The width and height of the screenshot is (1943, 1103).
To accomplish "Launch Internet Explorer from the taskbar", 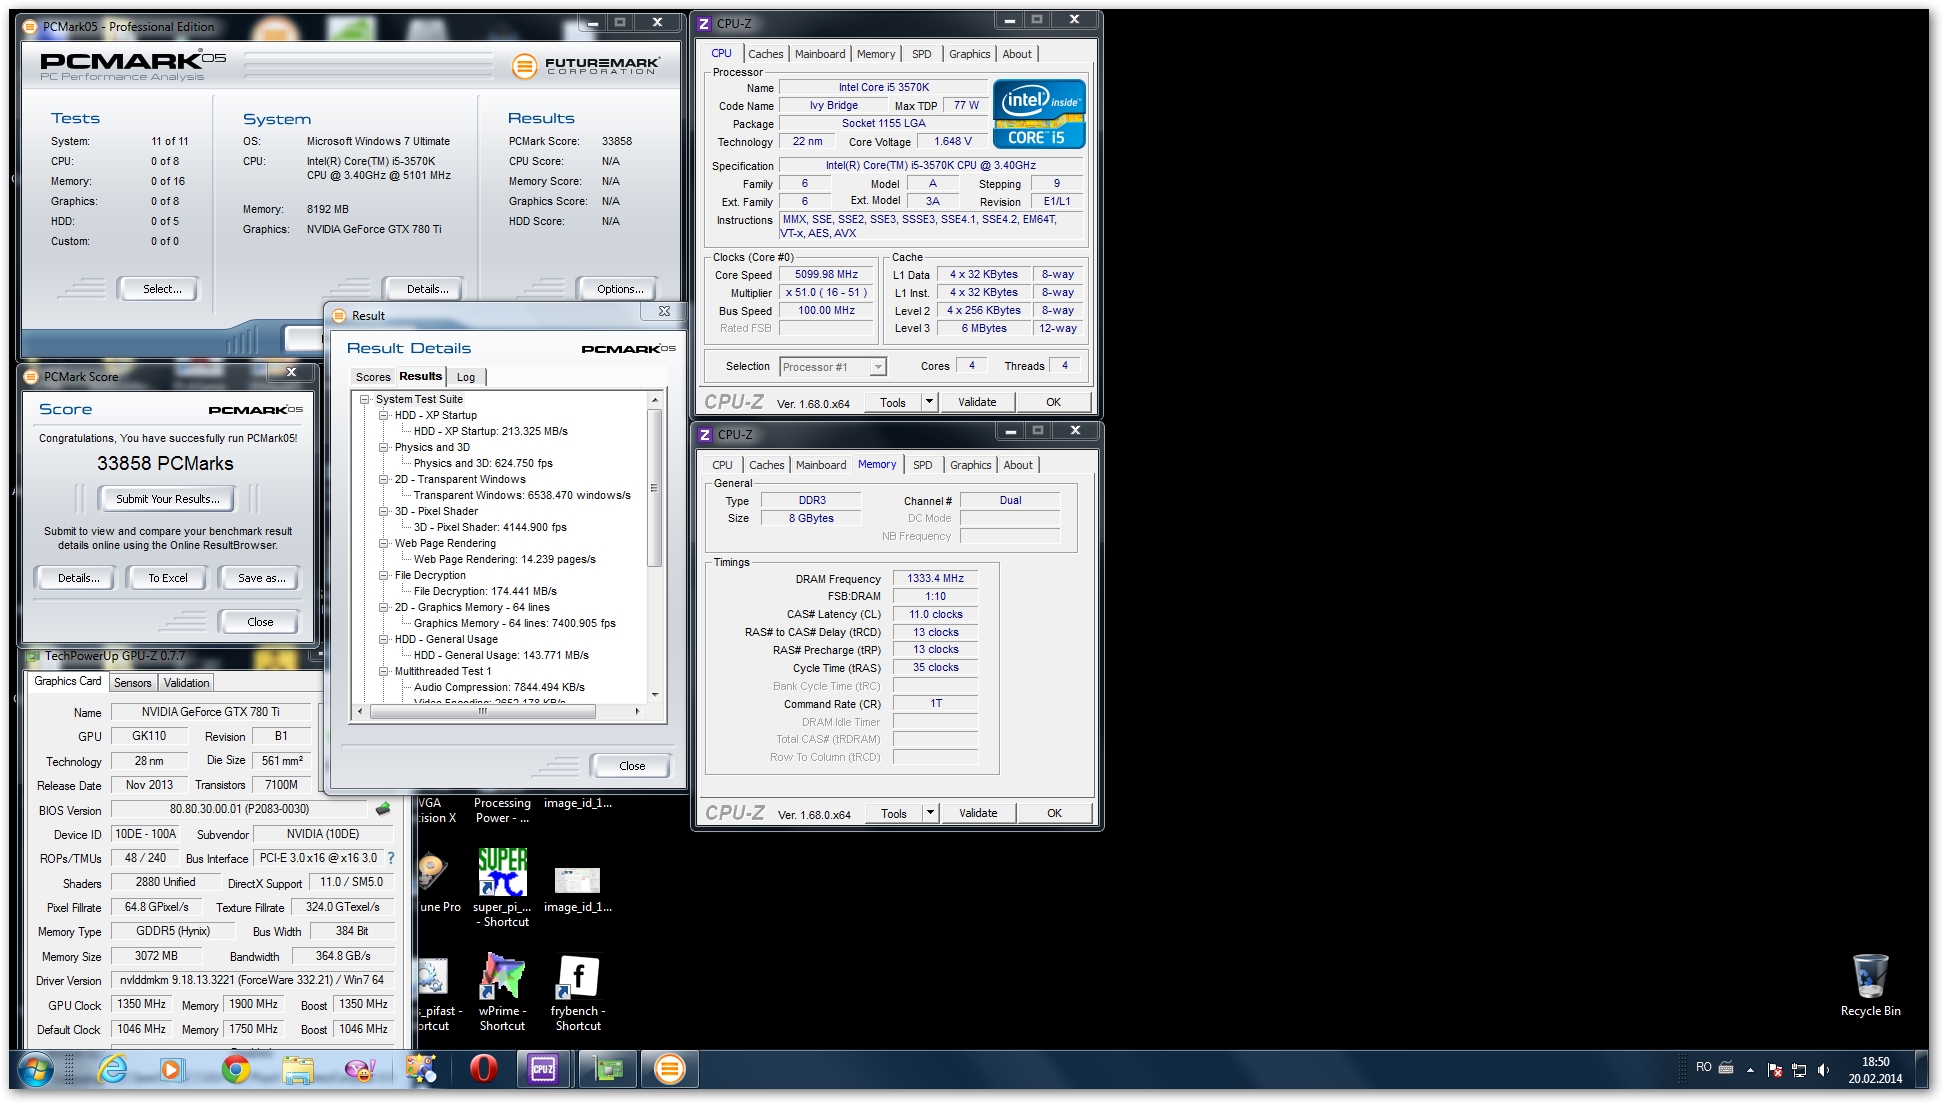I will pyautogui.click(x=112, y=1070).
